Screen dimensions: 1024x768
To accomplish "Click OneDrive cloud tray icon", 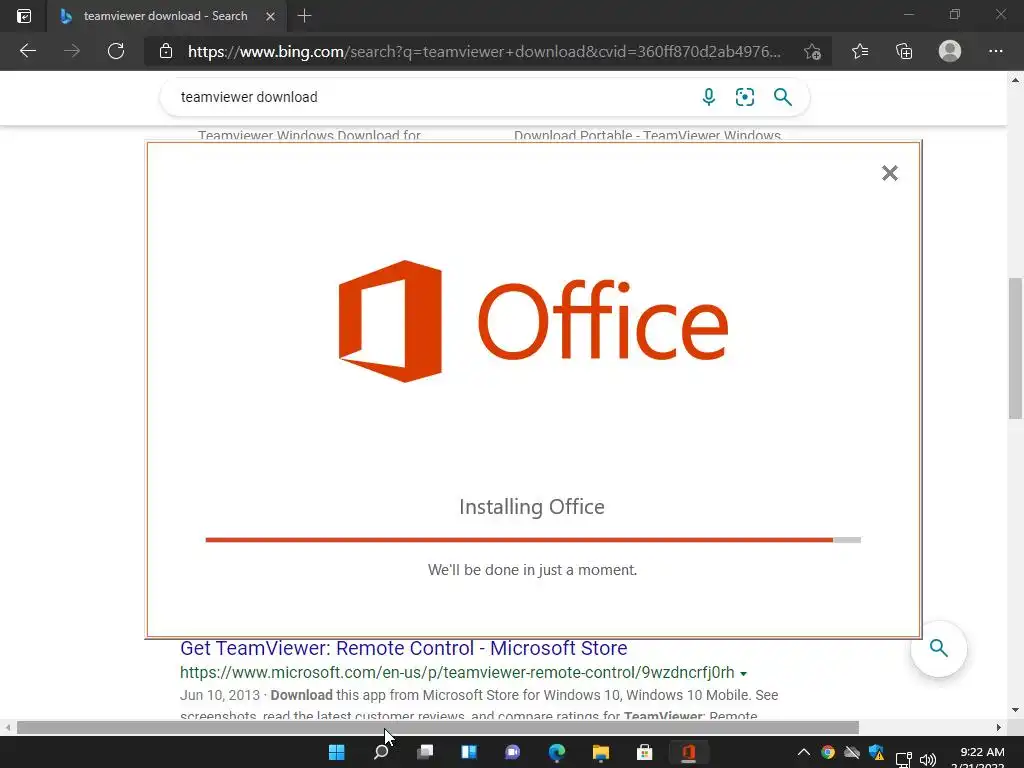I will coord(852,752).
